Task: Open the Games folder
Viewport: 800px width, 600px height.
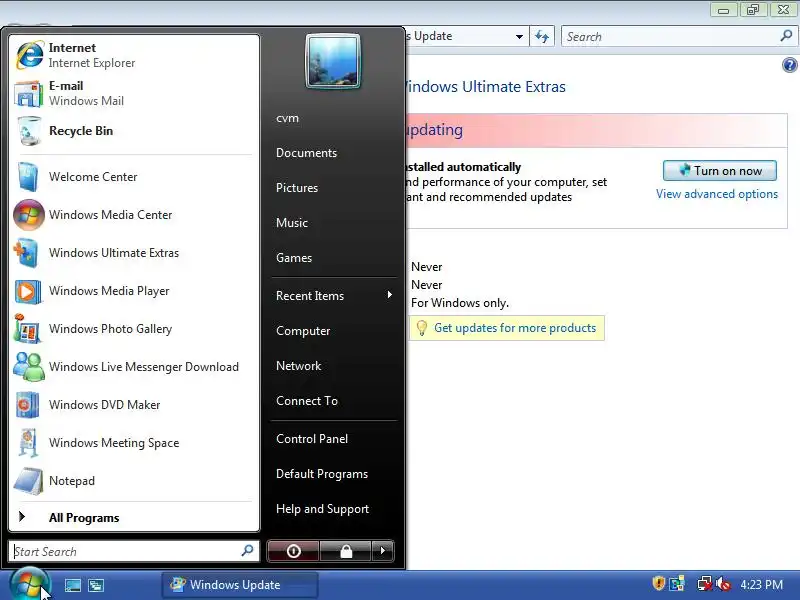Action: [x=293, y=258]
